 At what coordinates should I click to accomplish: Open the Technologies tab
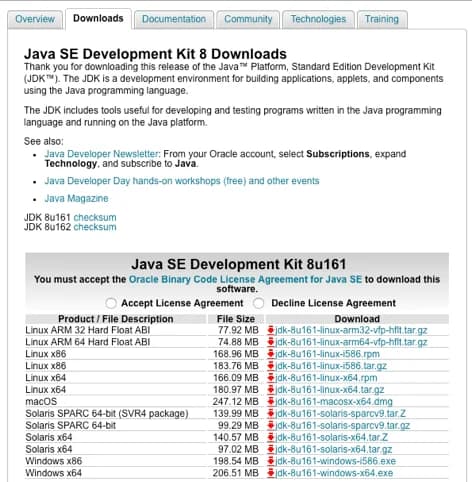point(318,19)
